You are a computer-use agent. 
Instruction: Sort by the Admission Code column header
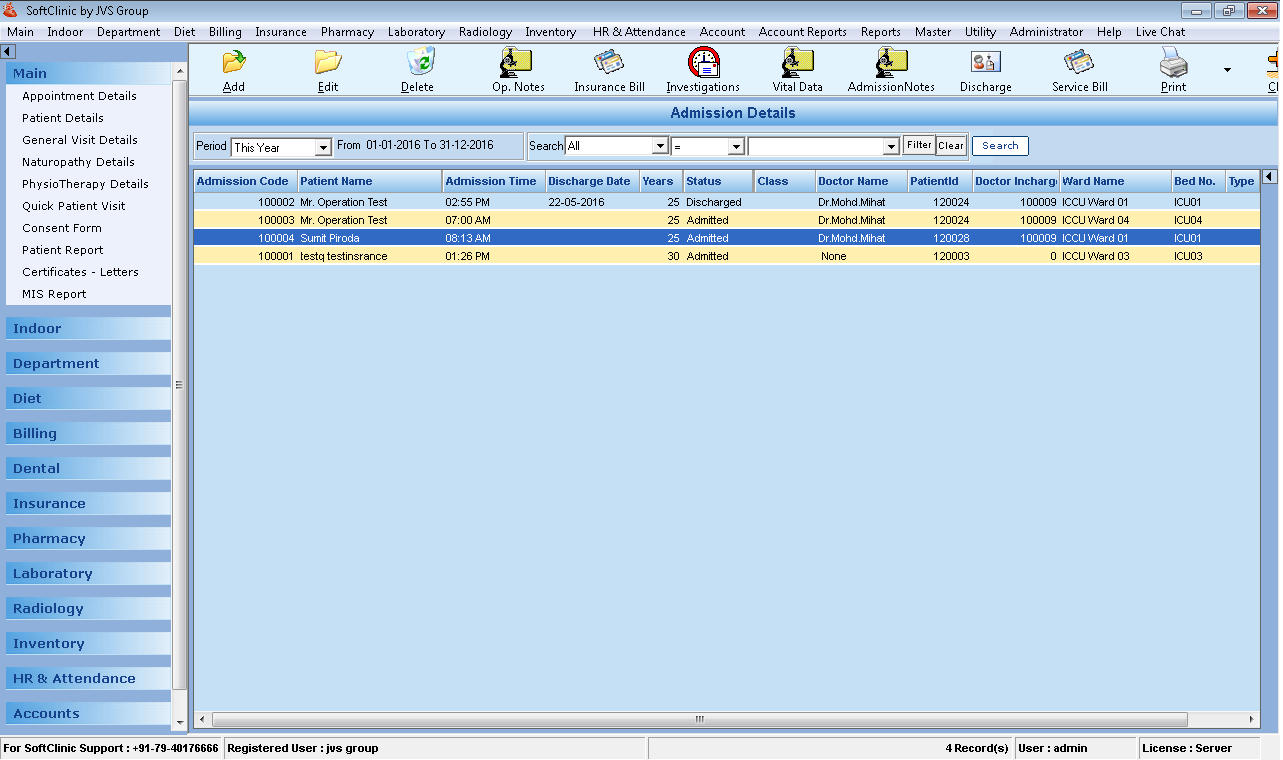[x=245, y=181]
